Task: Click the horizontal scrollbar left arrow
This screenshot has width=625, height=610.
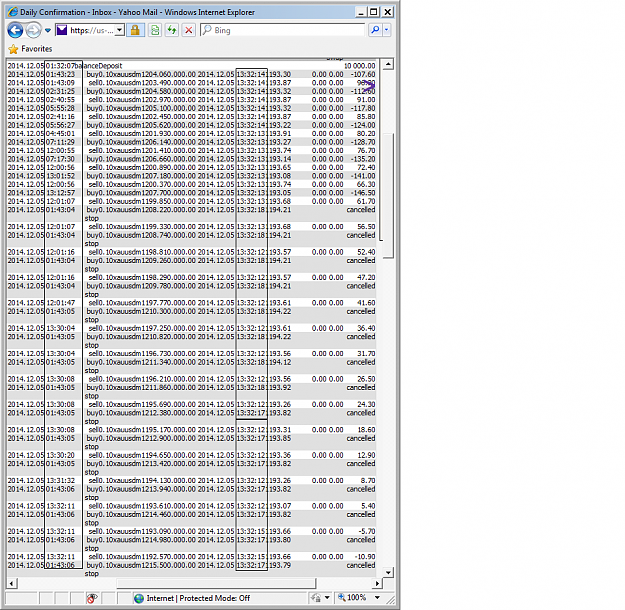Action: 12,583
